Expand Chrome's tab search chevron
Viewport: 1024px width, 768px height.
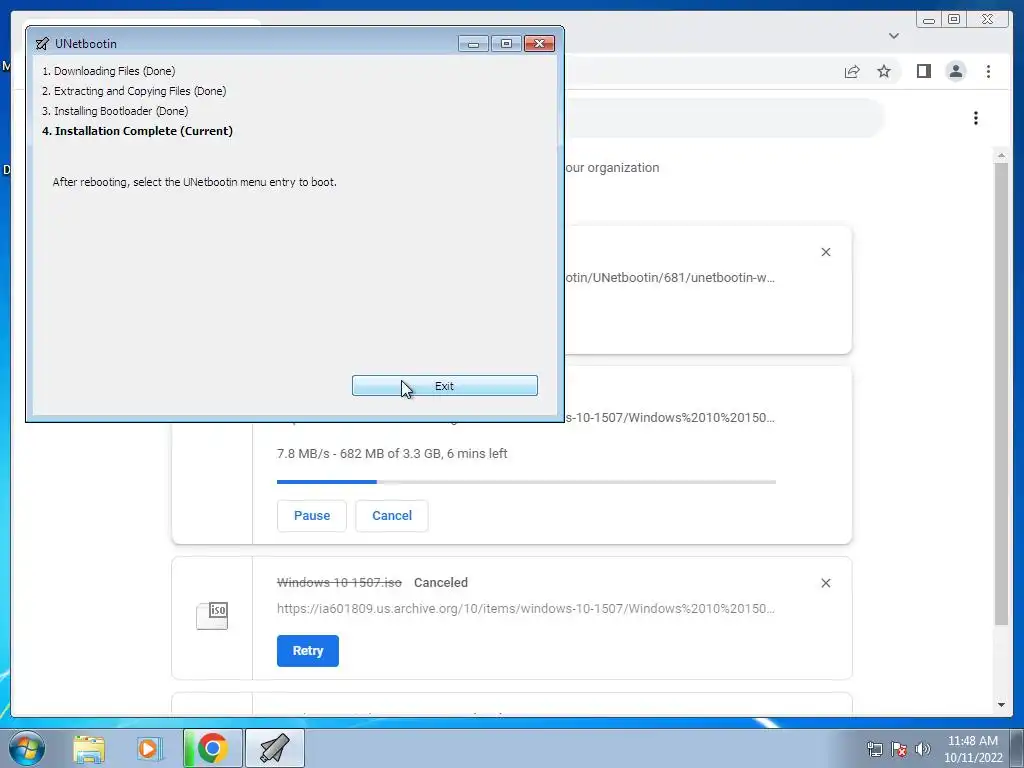tap(894, 36)
